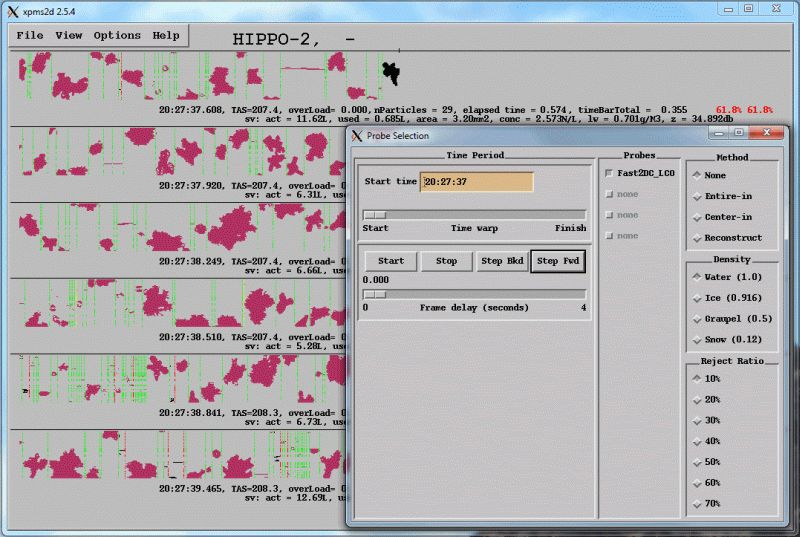This screenshot has width=800, height=537.
Task: Open the Options menu
Action: pos(117,35)
